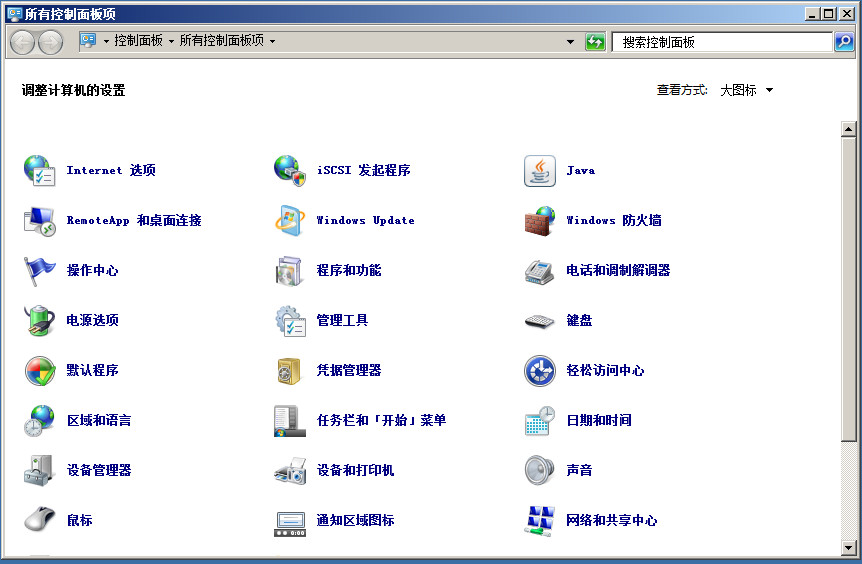This screenshot has height=564, width=862.
Task: Open the 鼠标 mouse icon
Action: [x=39, y=521]
